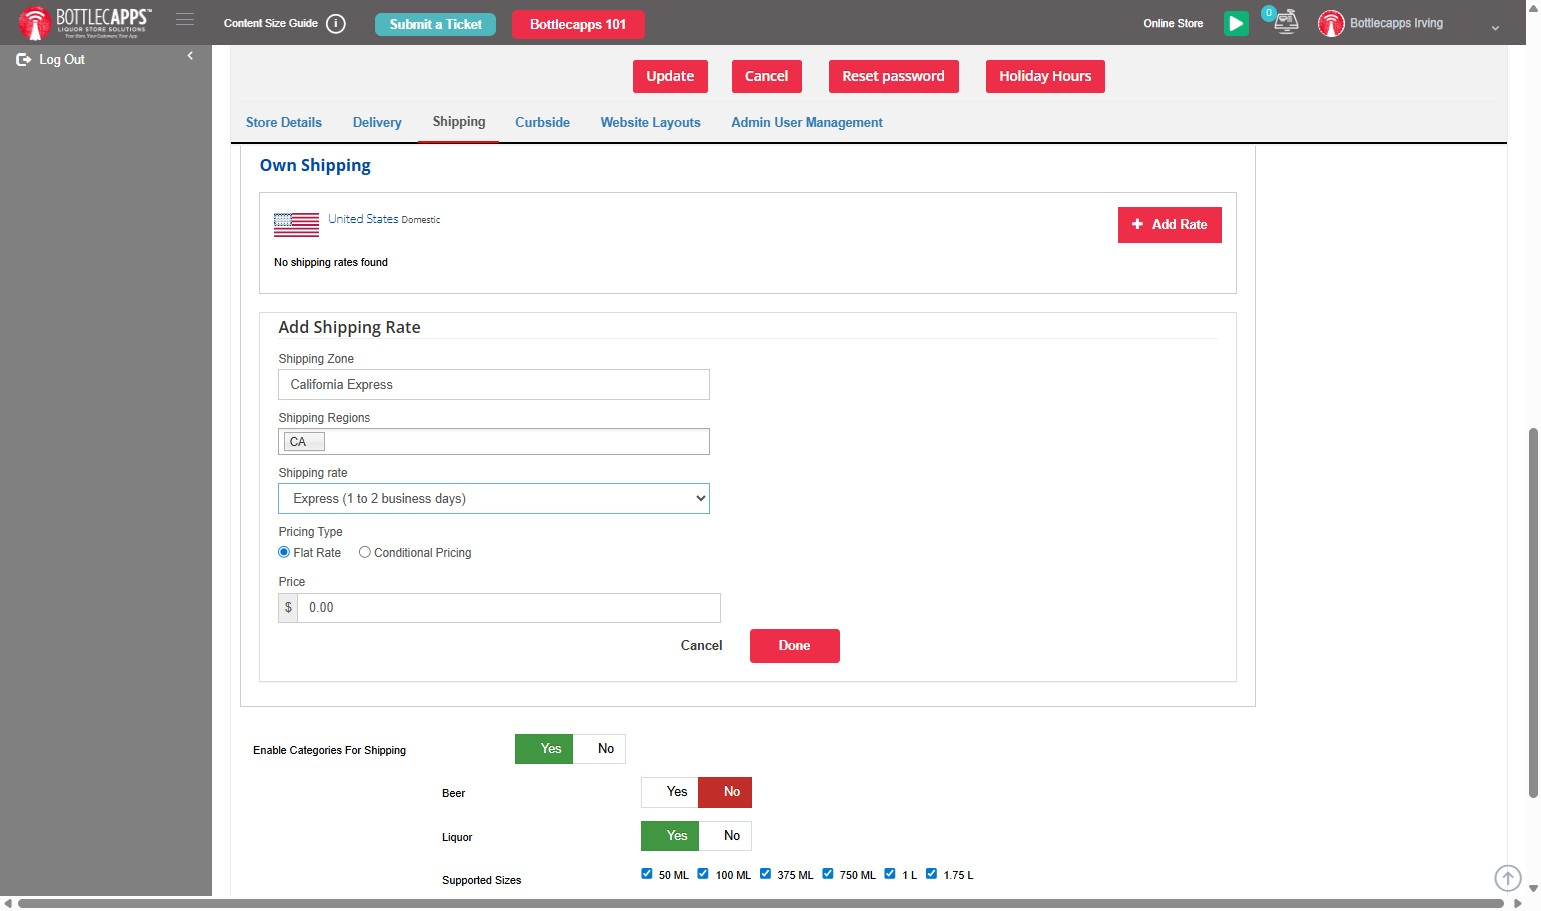Open the Shipping rate dropdown
Viewport: 1541px width, 911px height.
pos(494,498)
